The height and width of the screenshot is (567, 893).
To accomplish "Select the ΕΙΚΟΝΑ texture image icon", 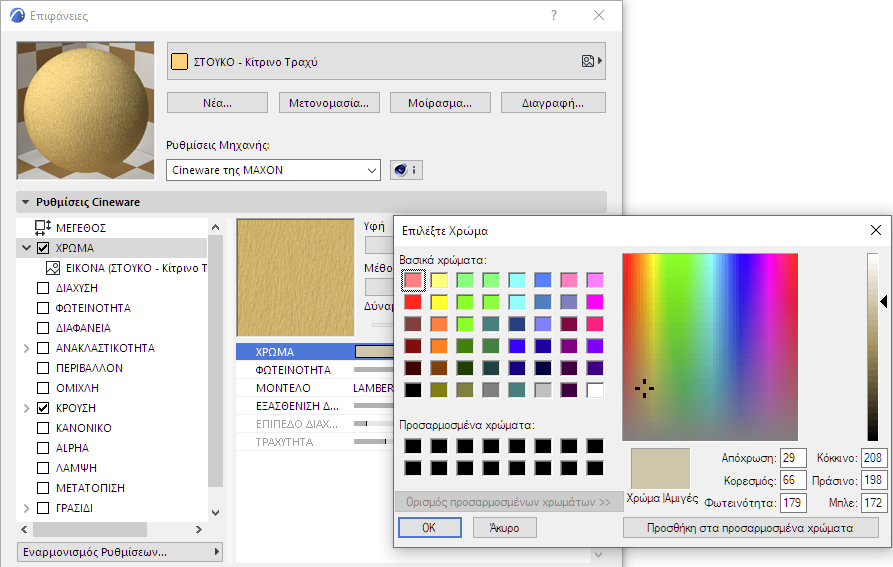I will tap(52, 268).
